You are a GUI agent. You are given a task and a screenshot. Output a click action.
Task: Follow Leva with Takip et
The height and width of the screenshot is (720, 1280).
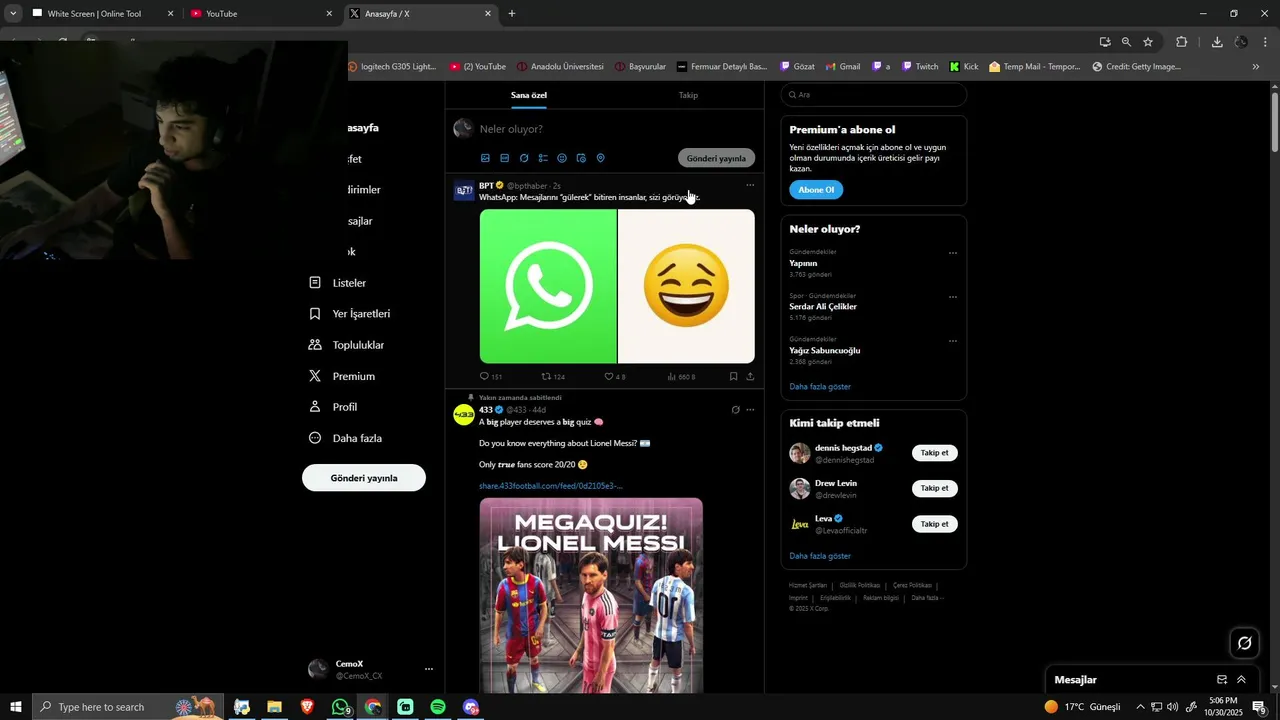point(935,524)
